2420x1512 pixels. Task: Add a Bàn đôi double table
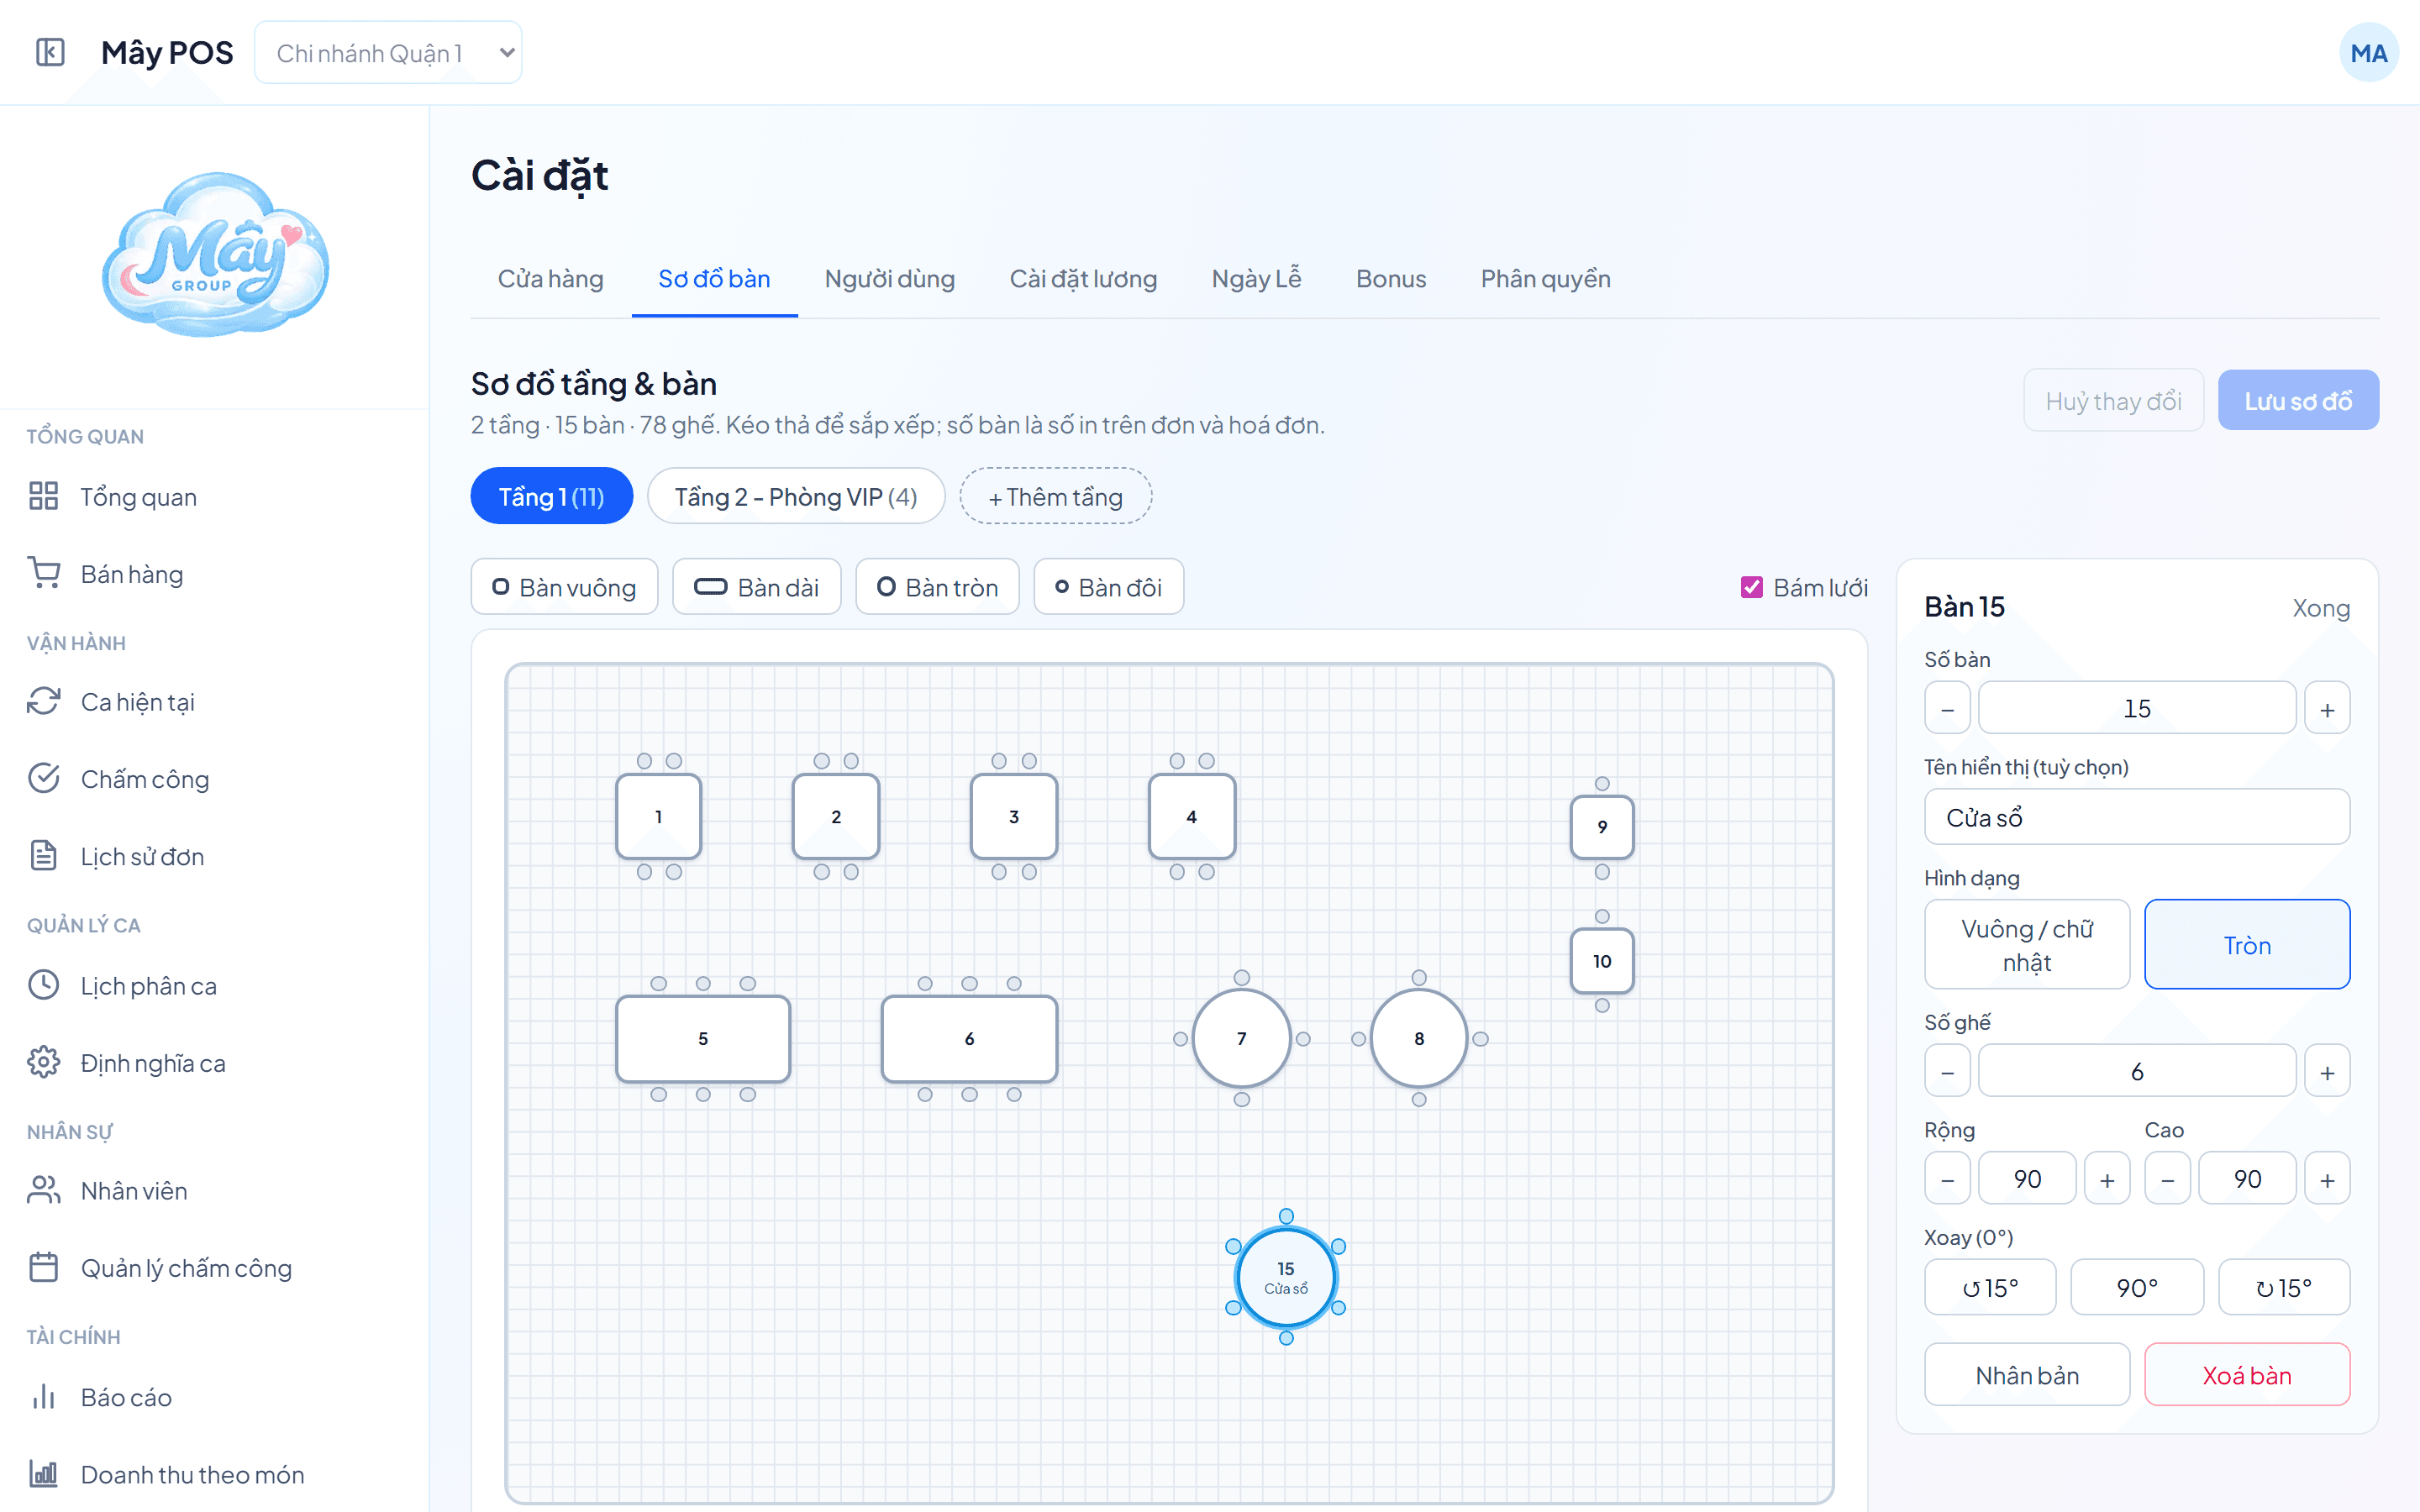pos(1108,587)
